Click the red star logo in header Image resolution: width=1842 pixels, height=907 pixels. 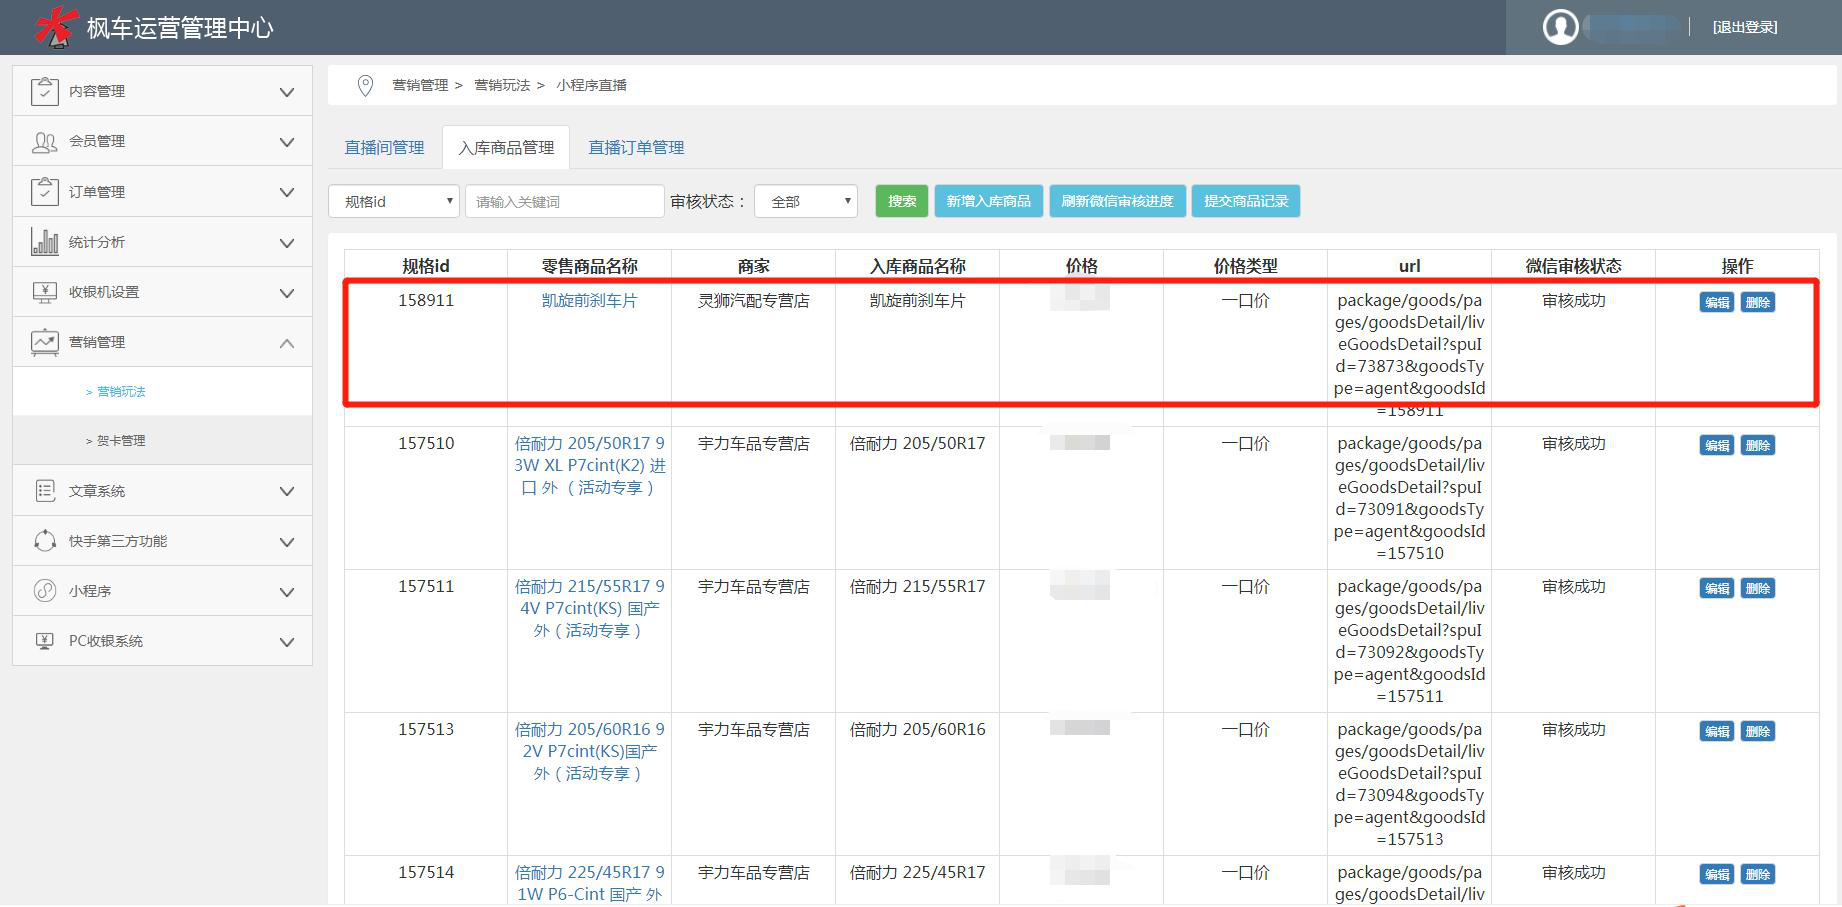click(x=56, y=26)
